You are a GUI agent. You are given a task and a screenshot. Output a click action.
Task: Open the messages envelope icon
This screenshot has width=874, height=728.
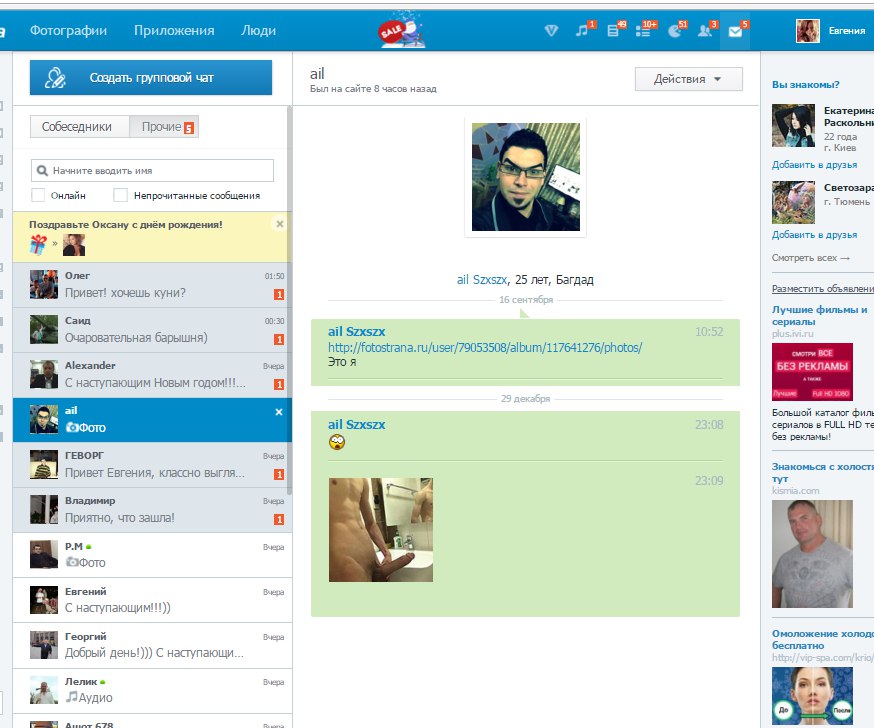coord(736,31)
